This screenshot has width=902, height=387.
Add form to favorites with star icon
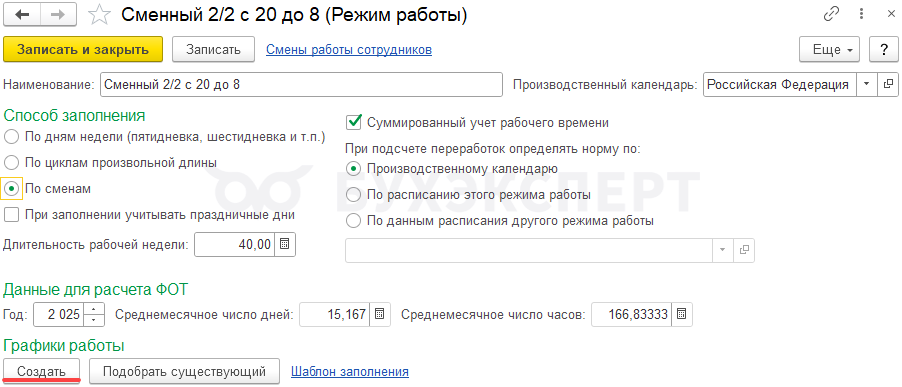click(101, 16)
